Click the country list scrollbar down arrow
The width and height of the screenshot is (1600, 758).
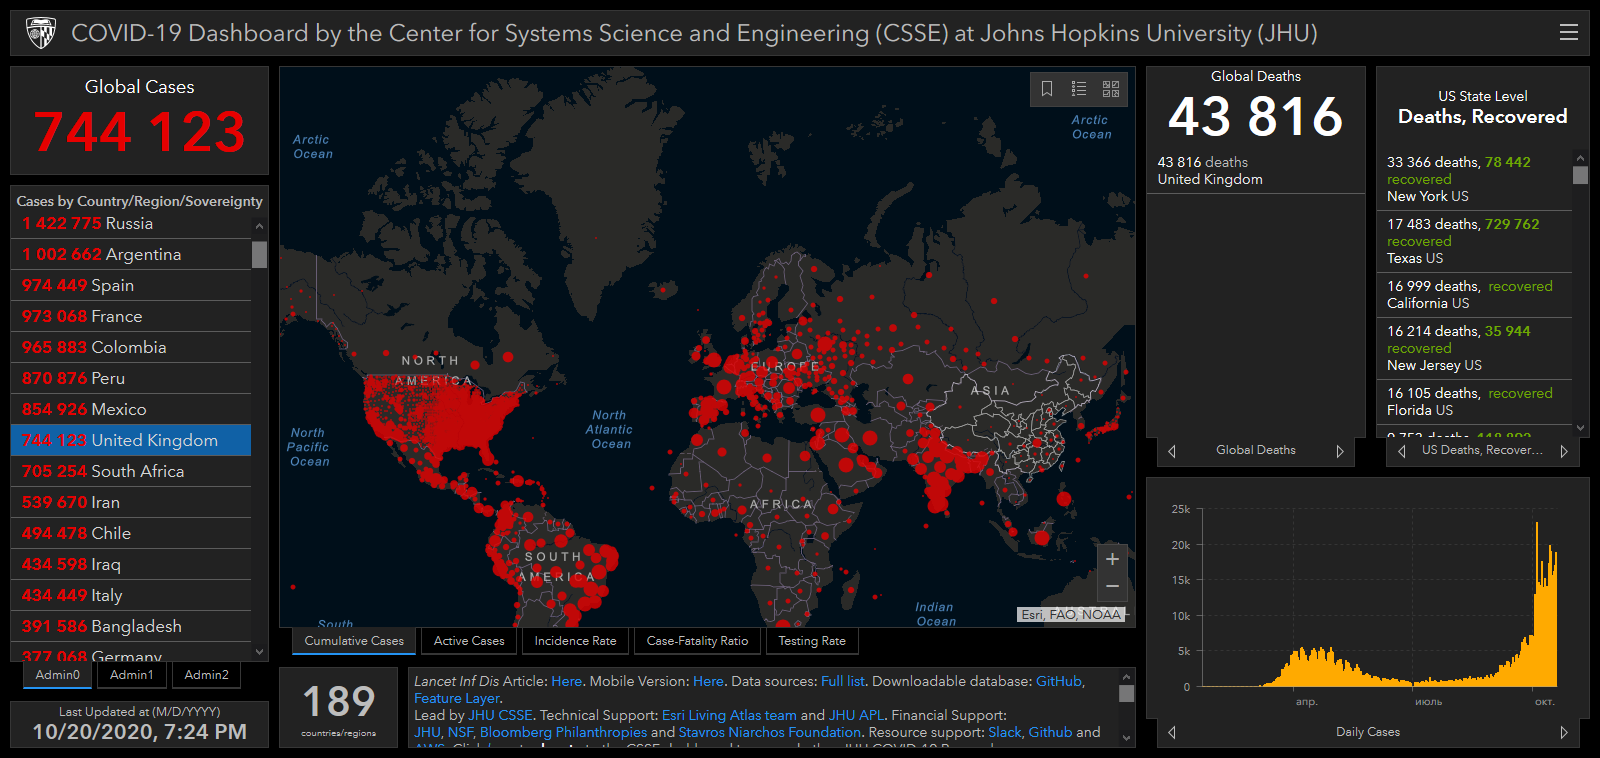[x=260, y=652]
